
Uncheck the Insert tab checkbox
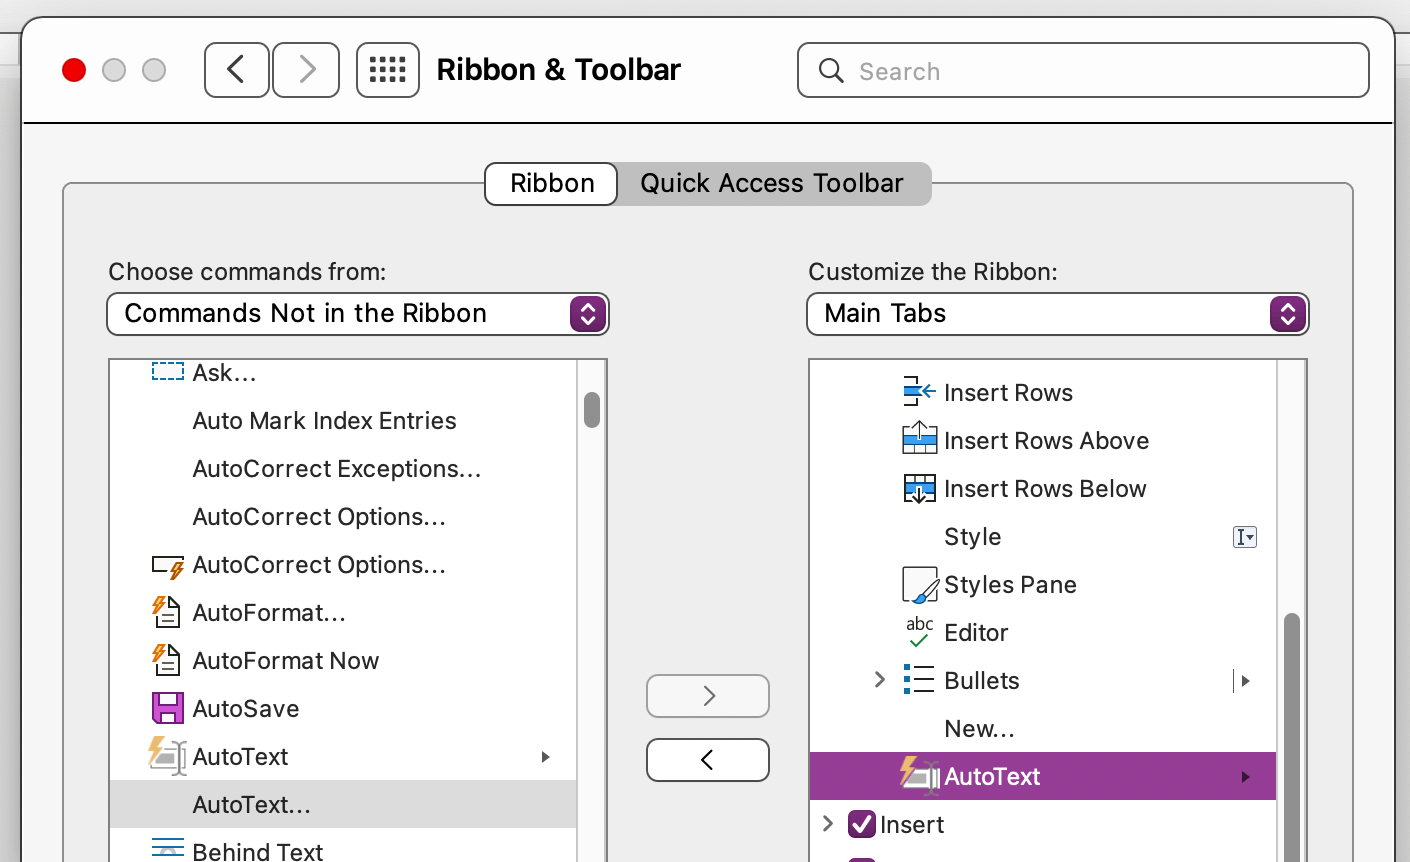[862, 824]
